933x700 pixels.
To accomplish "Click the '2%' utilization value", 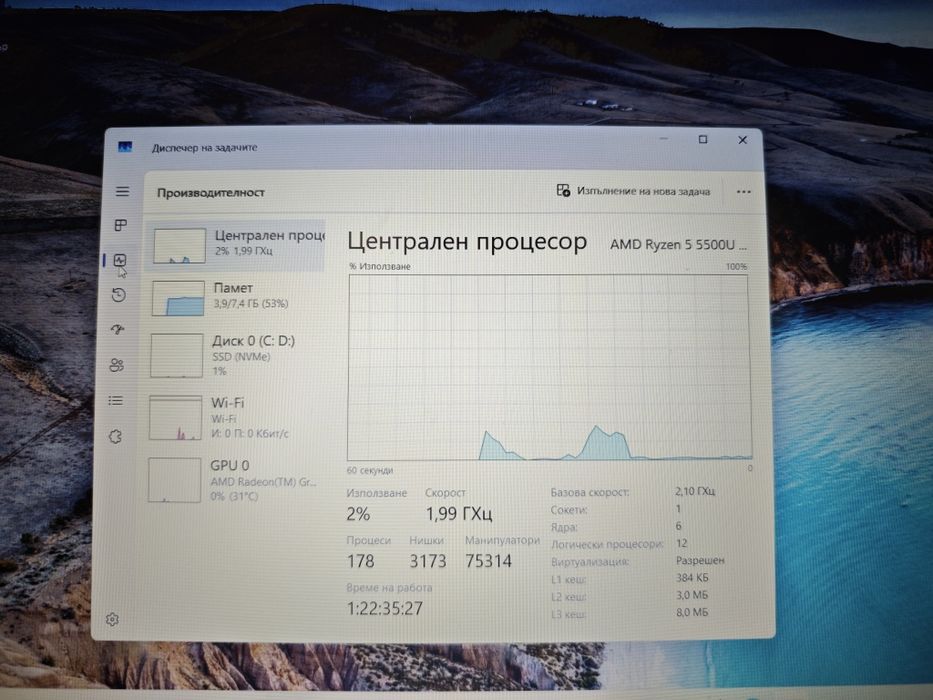I will coord(359,514).
